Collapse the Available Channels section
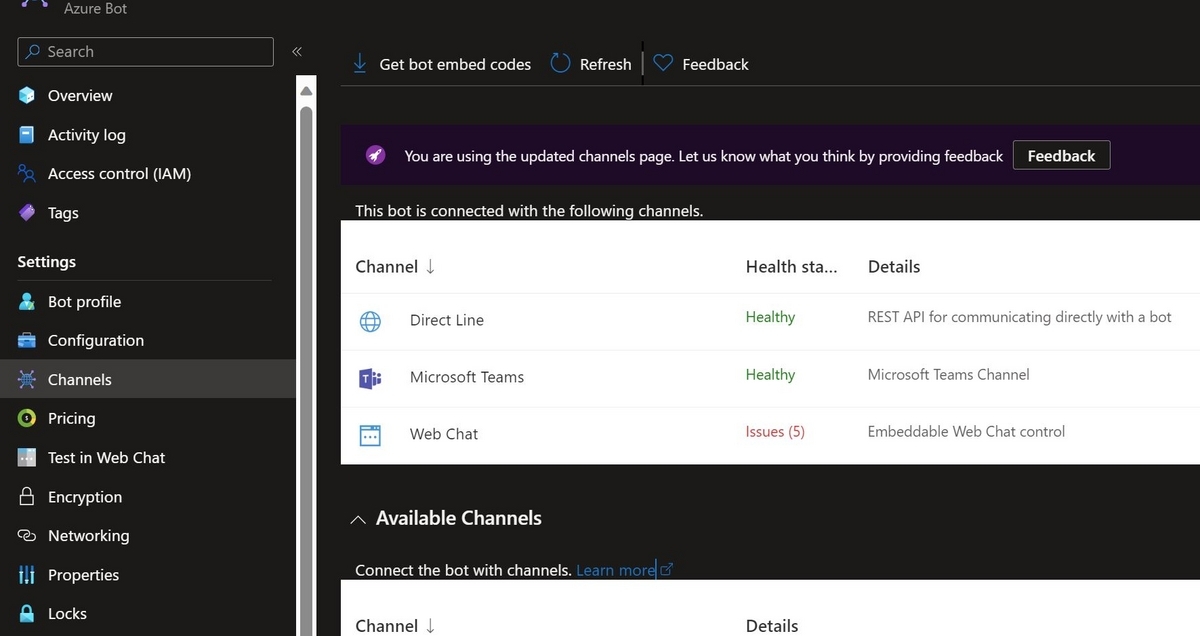The height and width of the screenshot is (636, 1200). coord(358,520)
